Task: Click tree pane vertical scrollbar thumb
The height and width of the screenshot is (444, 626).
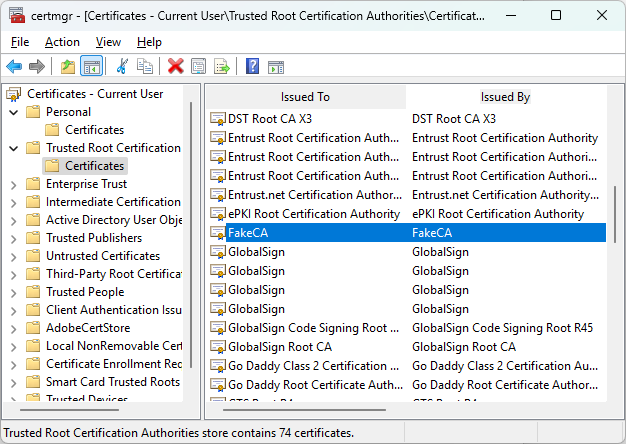Action: 191,235
